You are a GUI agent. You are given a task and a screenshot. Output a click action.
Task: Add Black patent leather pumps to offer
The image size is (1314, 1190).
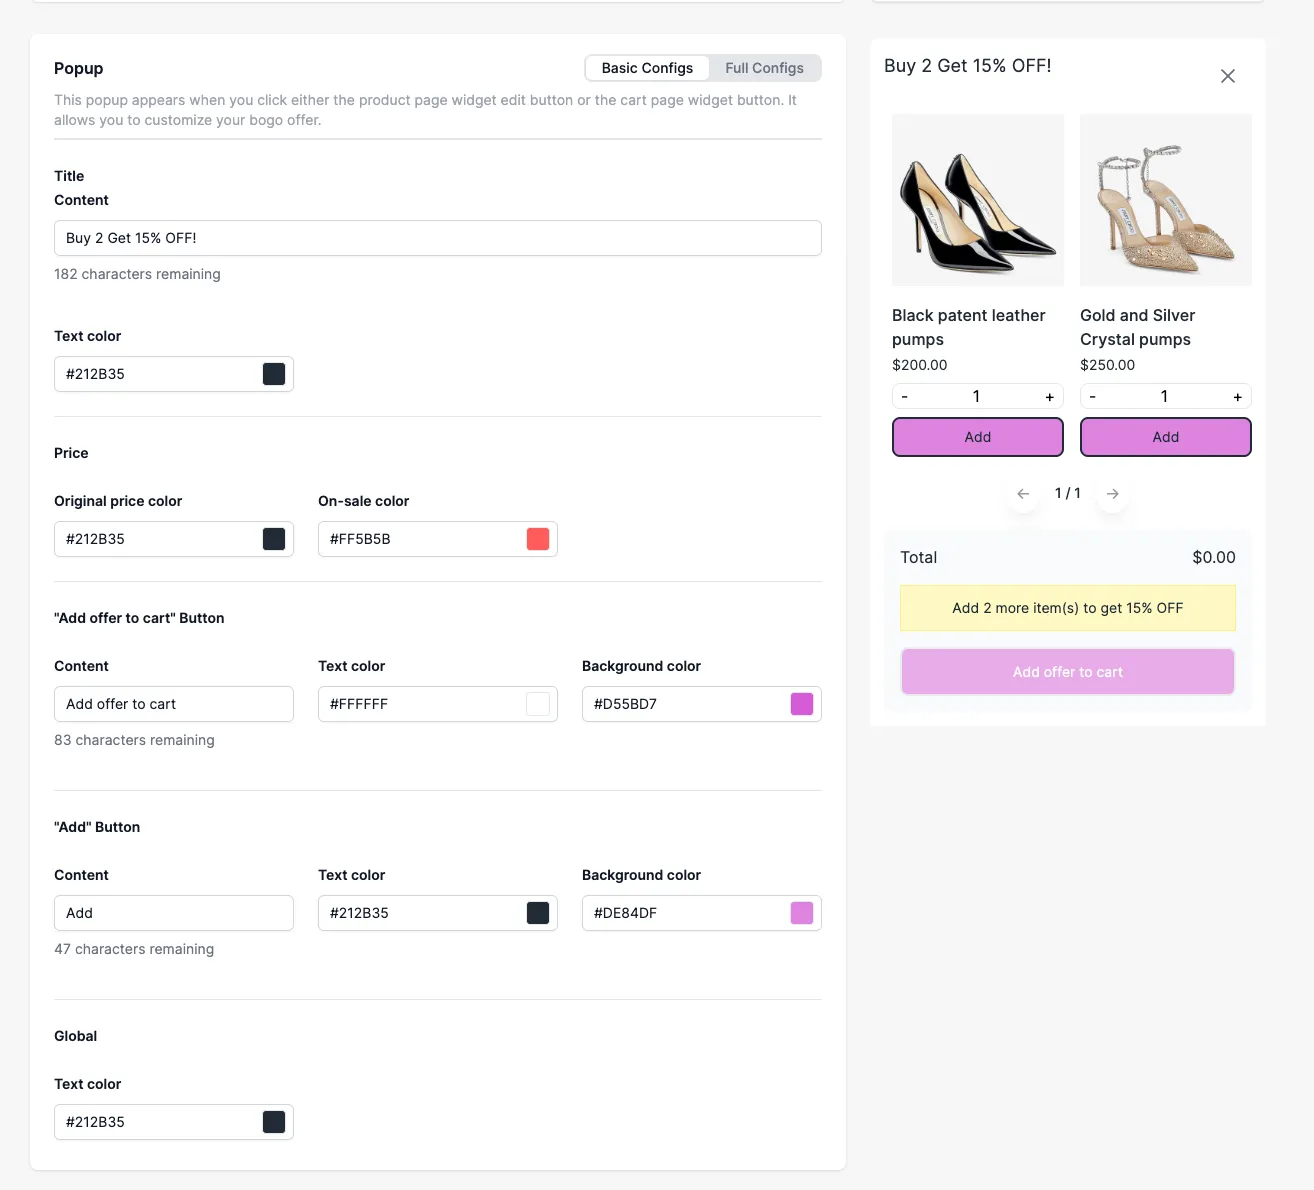(x=978, y=437)
